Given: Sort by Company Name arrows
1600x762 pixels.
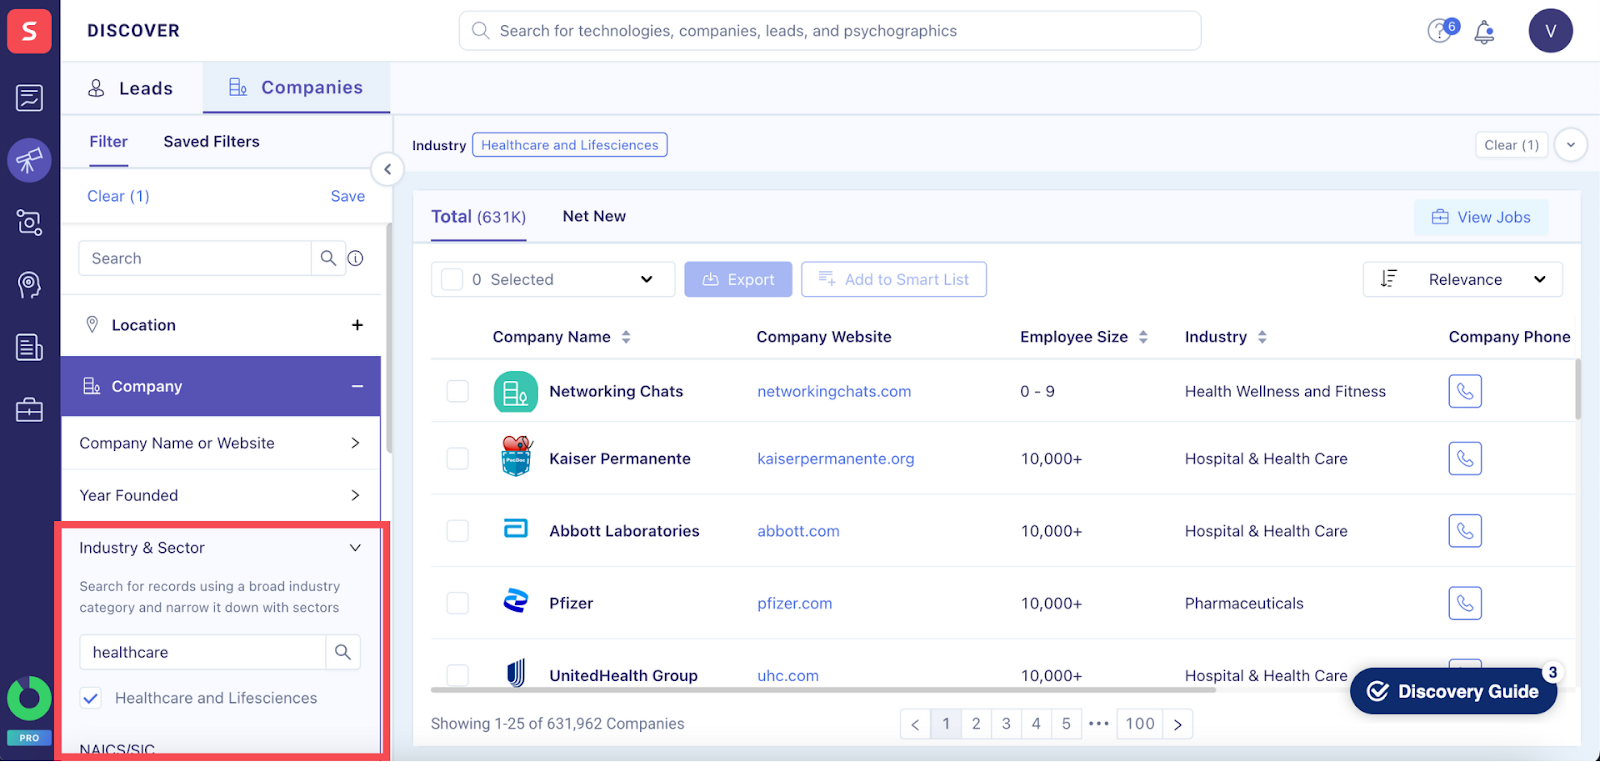Looking at the screenshot, I should (x=626, y=337).
